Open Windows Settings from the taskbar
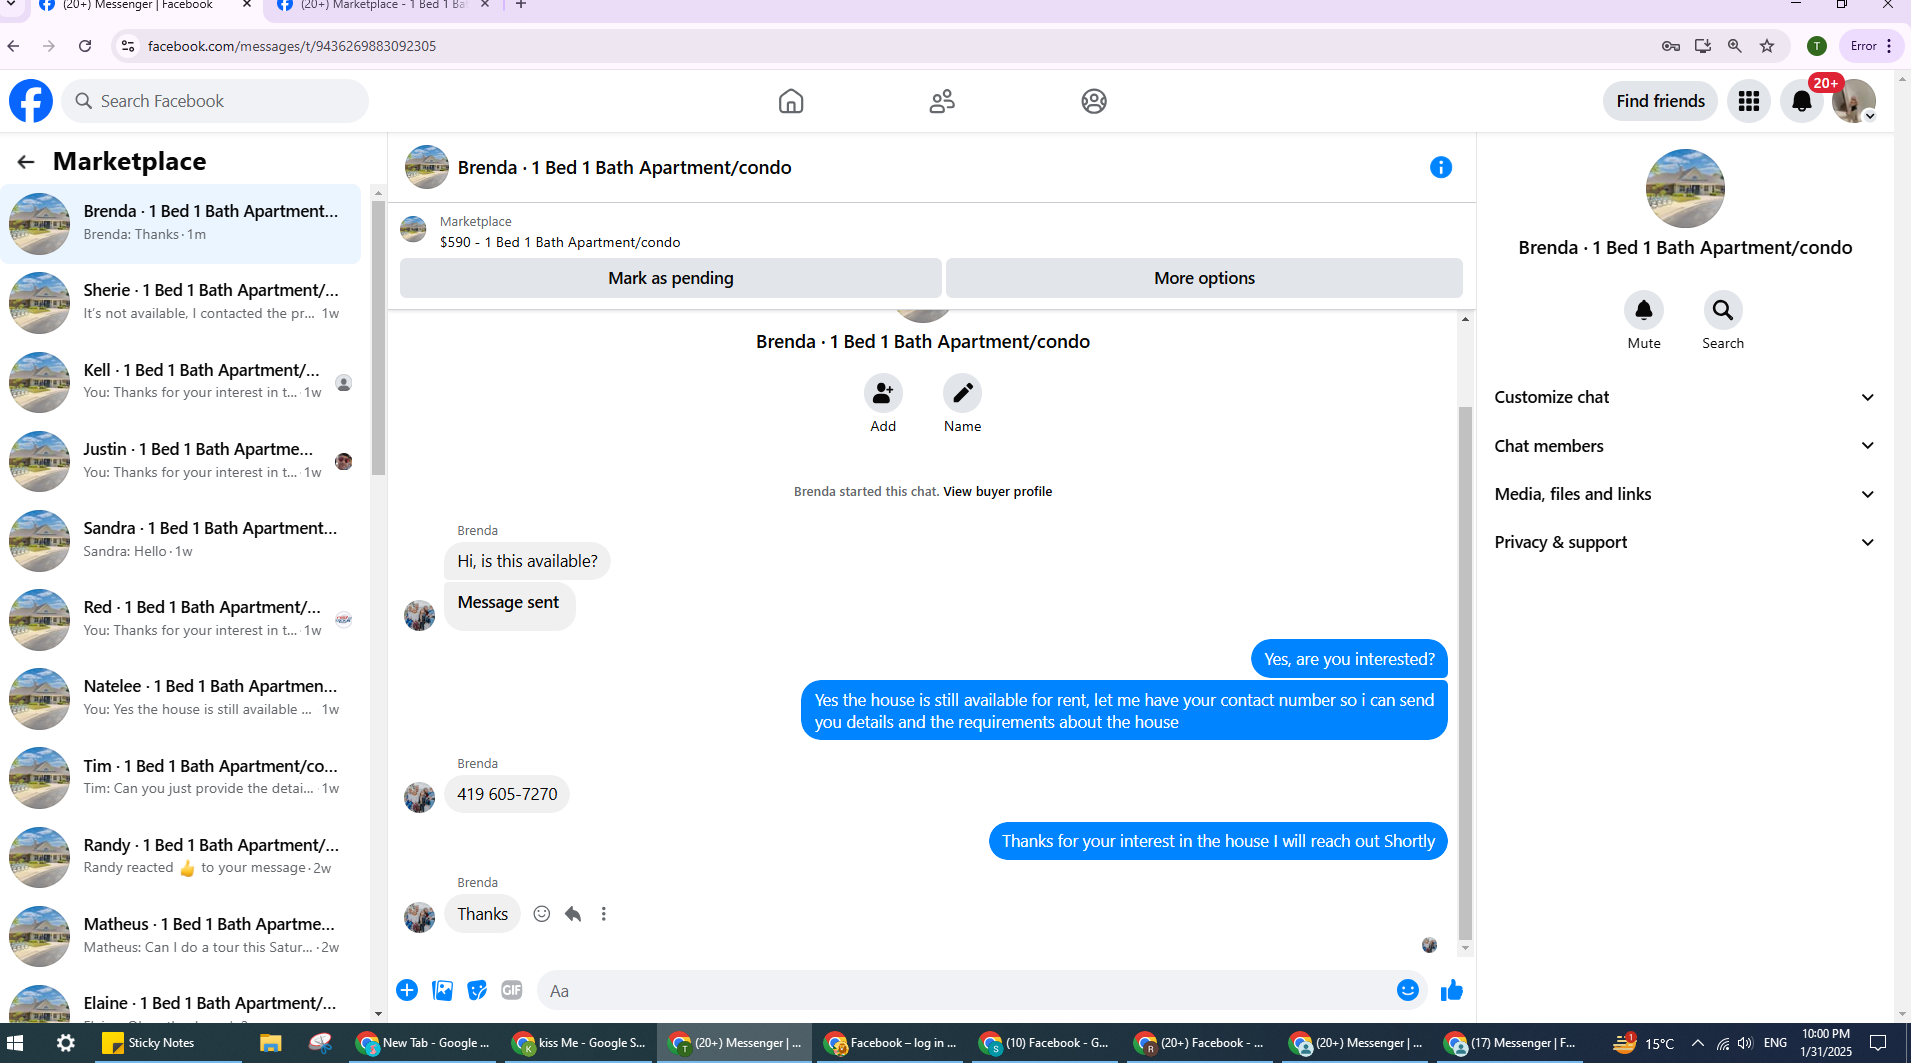 (66, 1043)
